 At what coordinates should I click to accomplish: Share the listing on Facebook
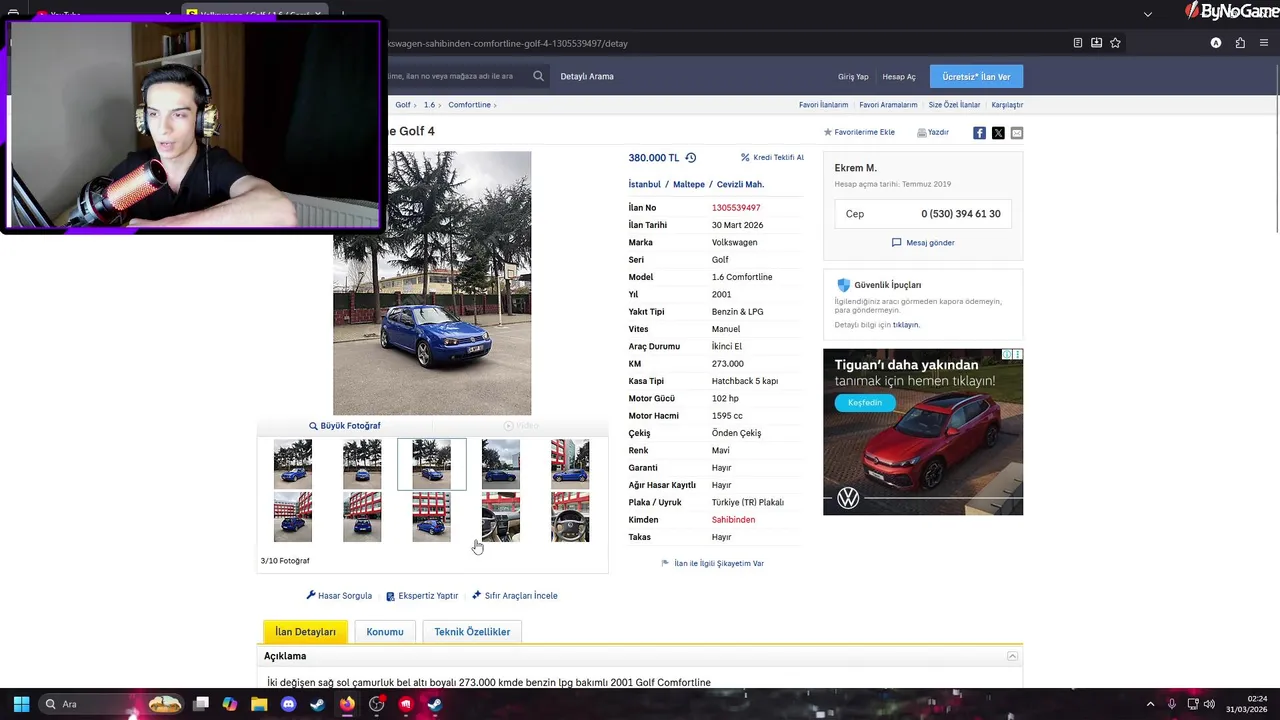[979, 133]
